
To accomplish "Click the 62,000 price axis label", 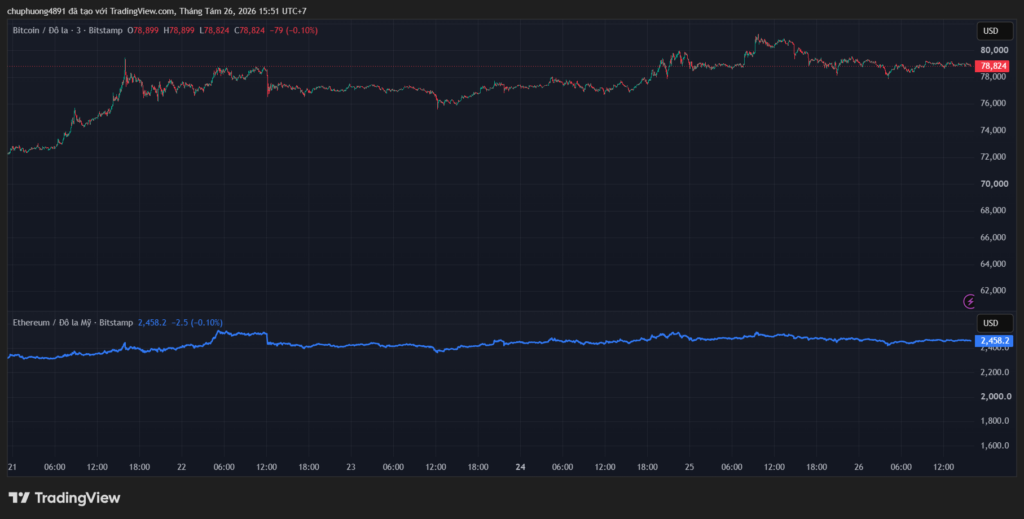I will tap(991, 291).
